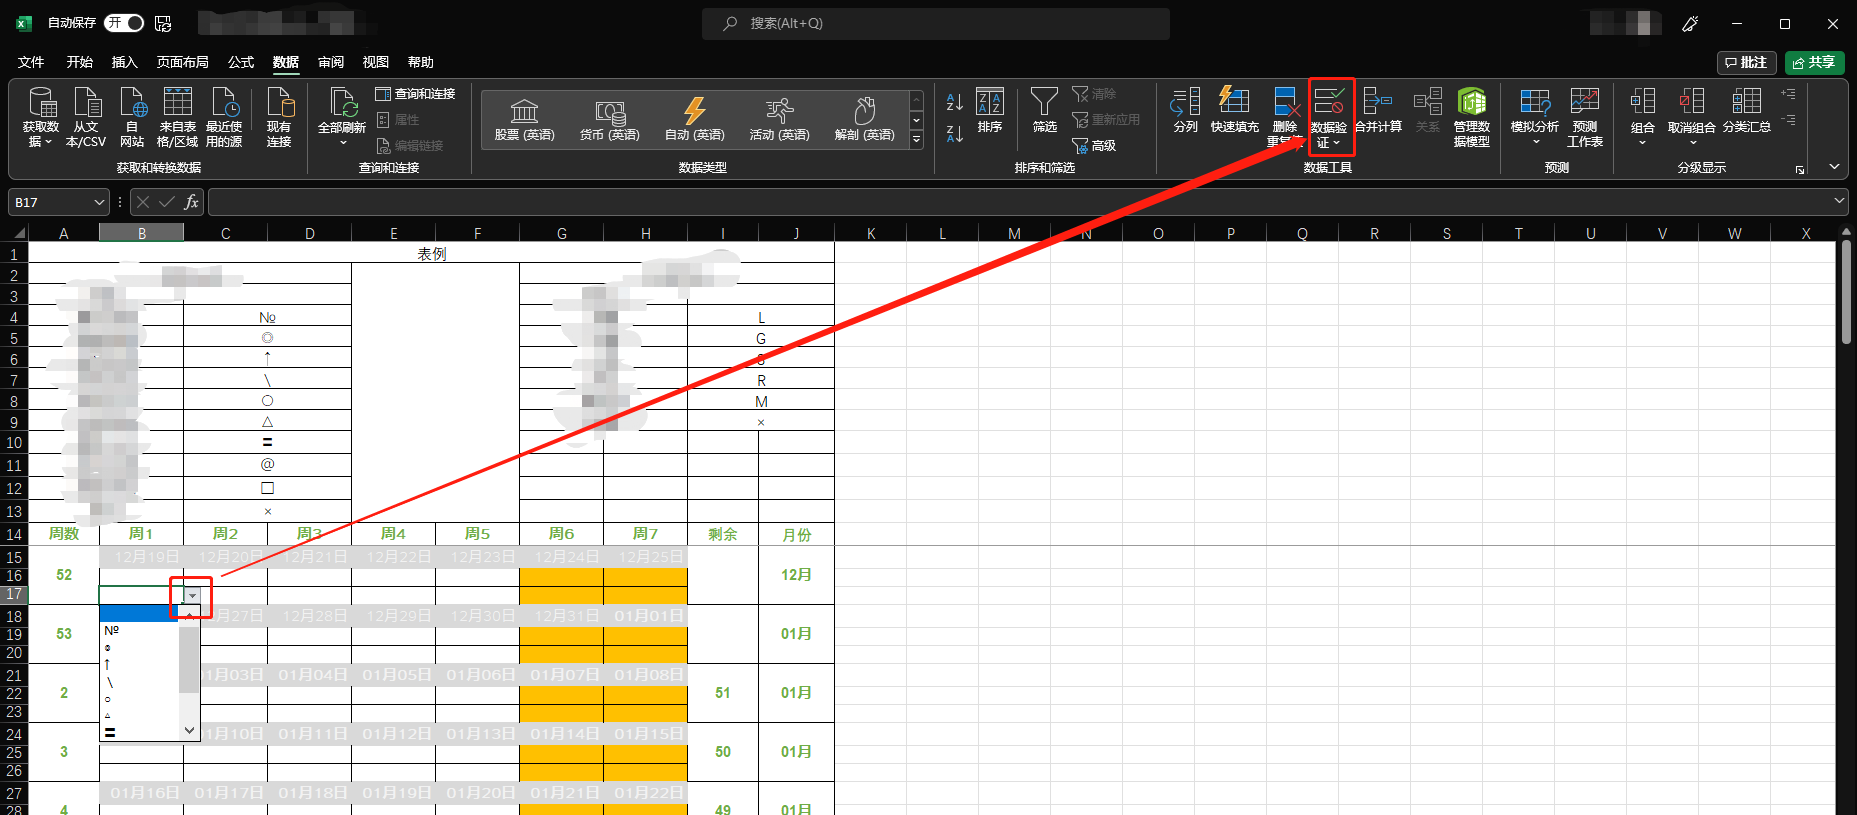Image resolution: width=1857 pixels, height=815 pixels.
Task: Click cell showing 12月 in column J
Action: 796,575
